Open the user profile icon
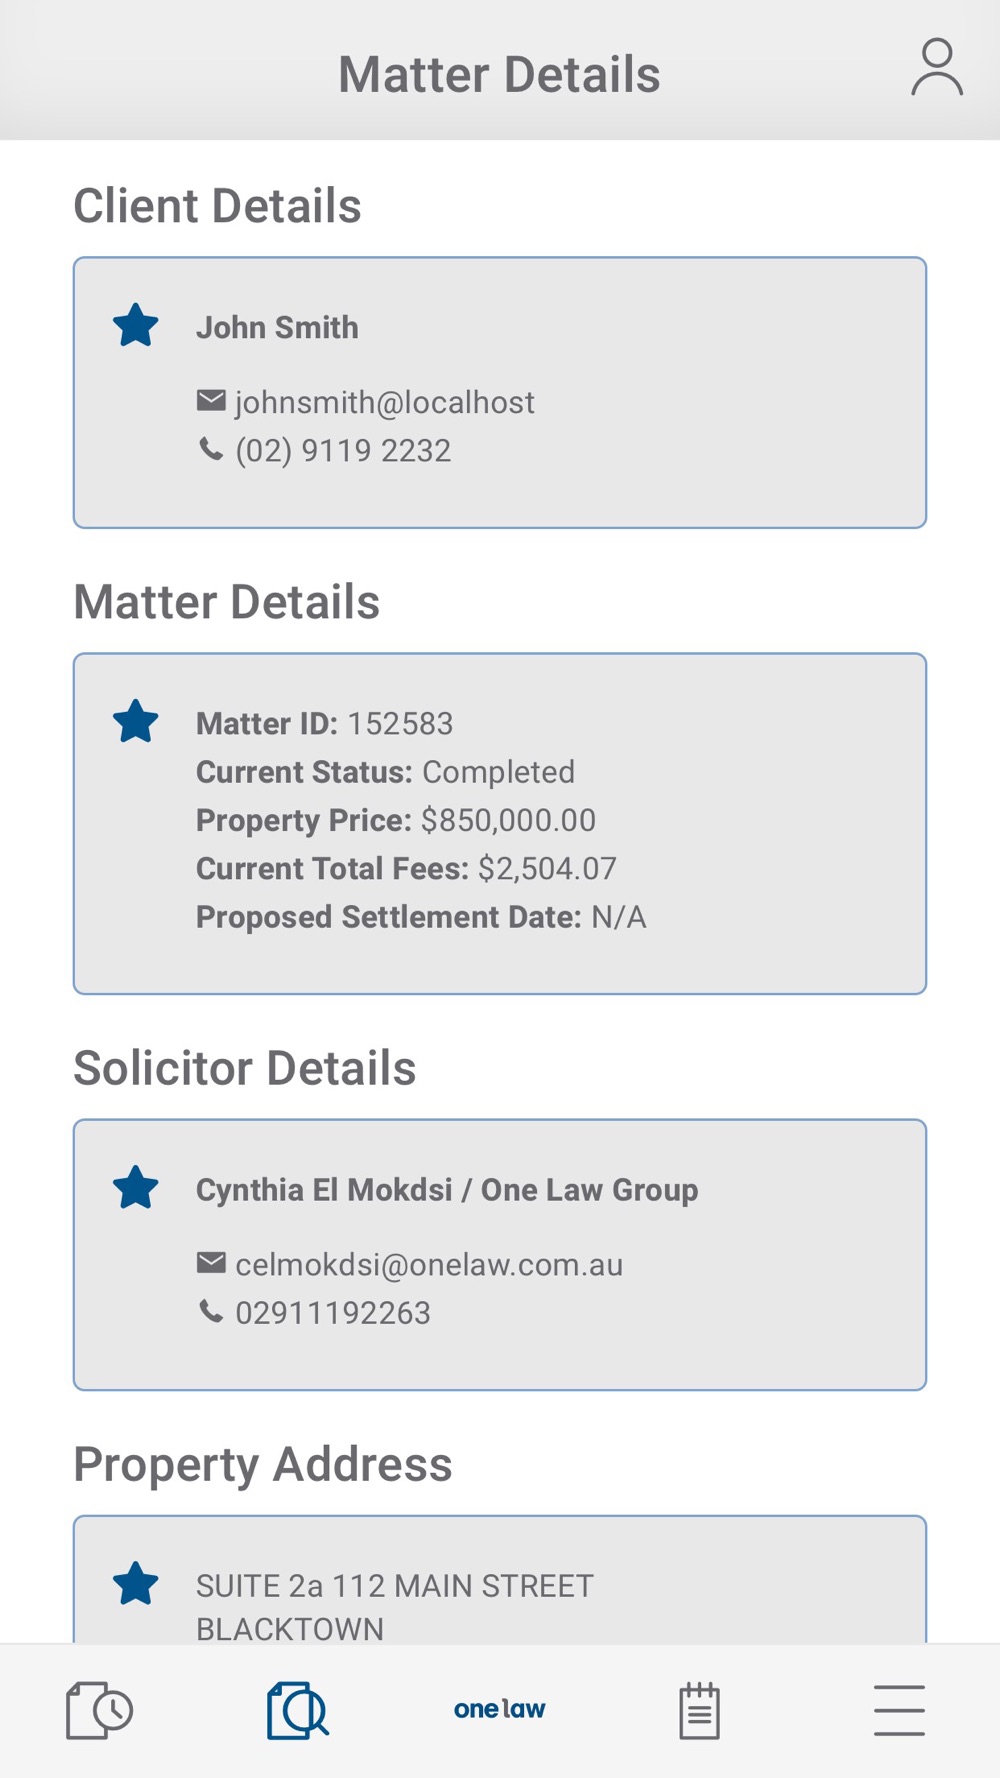 click(x=937, y=67)
